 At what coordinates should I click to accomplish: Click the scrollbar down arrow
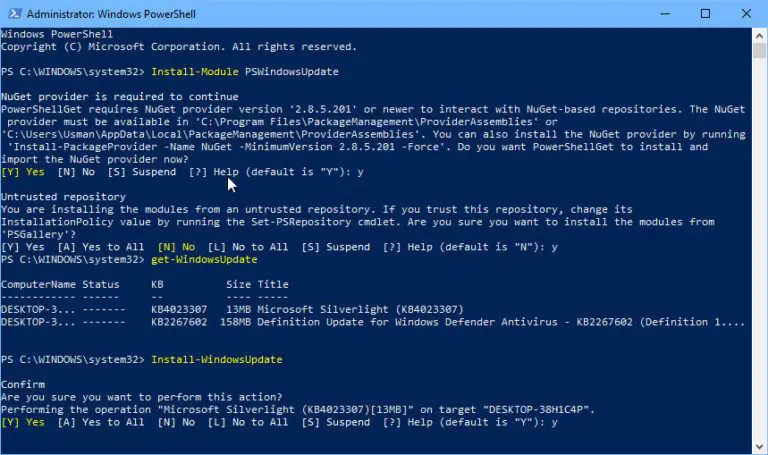[759, 447]
